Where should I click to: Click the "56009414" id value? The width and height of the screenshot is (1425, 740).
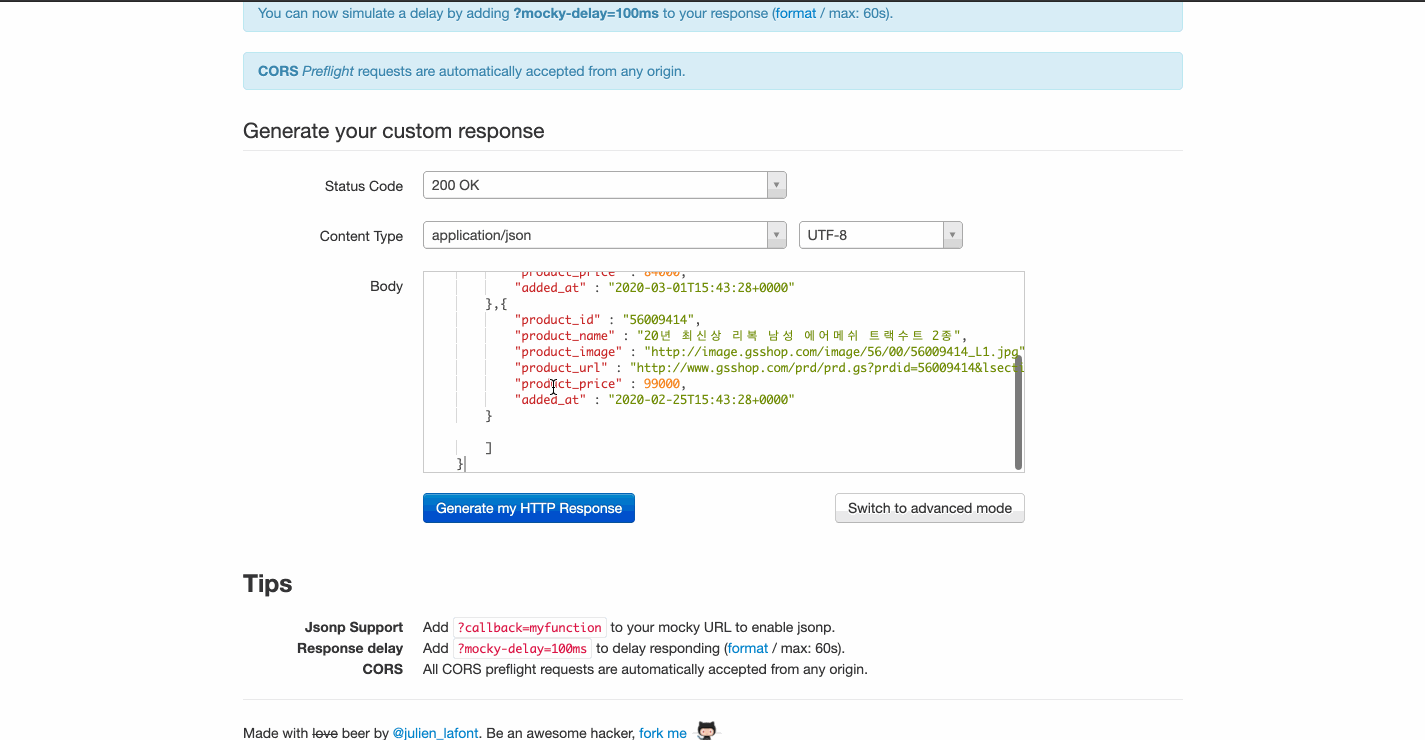[659, 320]
